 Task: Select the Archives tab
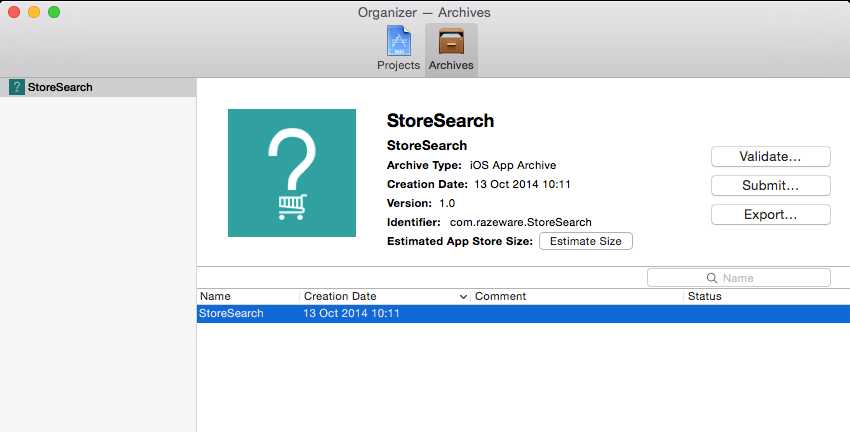[451, 49]
